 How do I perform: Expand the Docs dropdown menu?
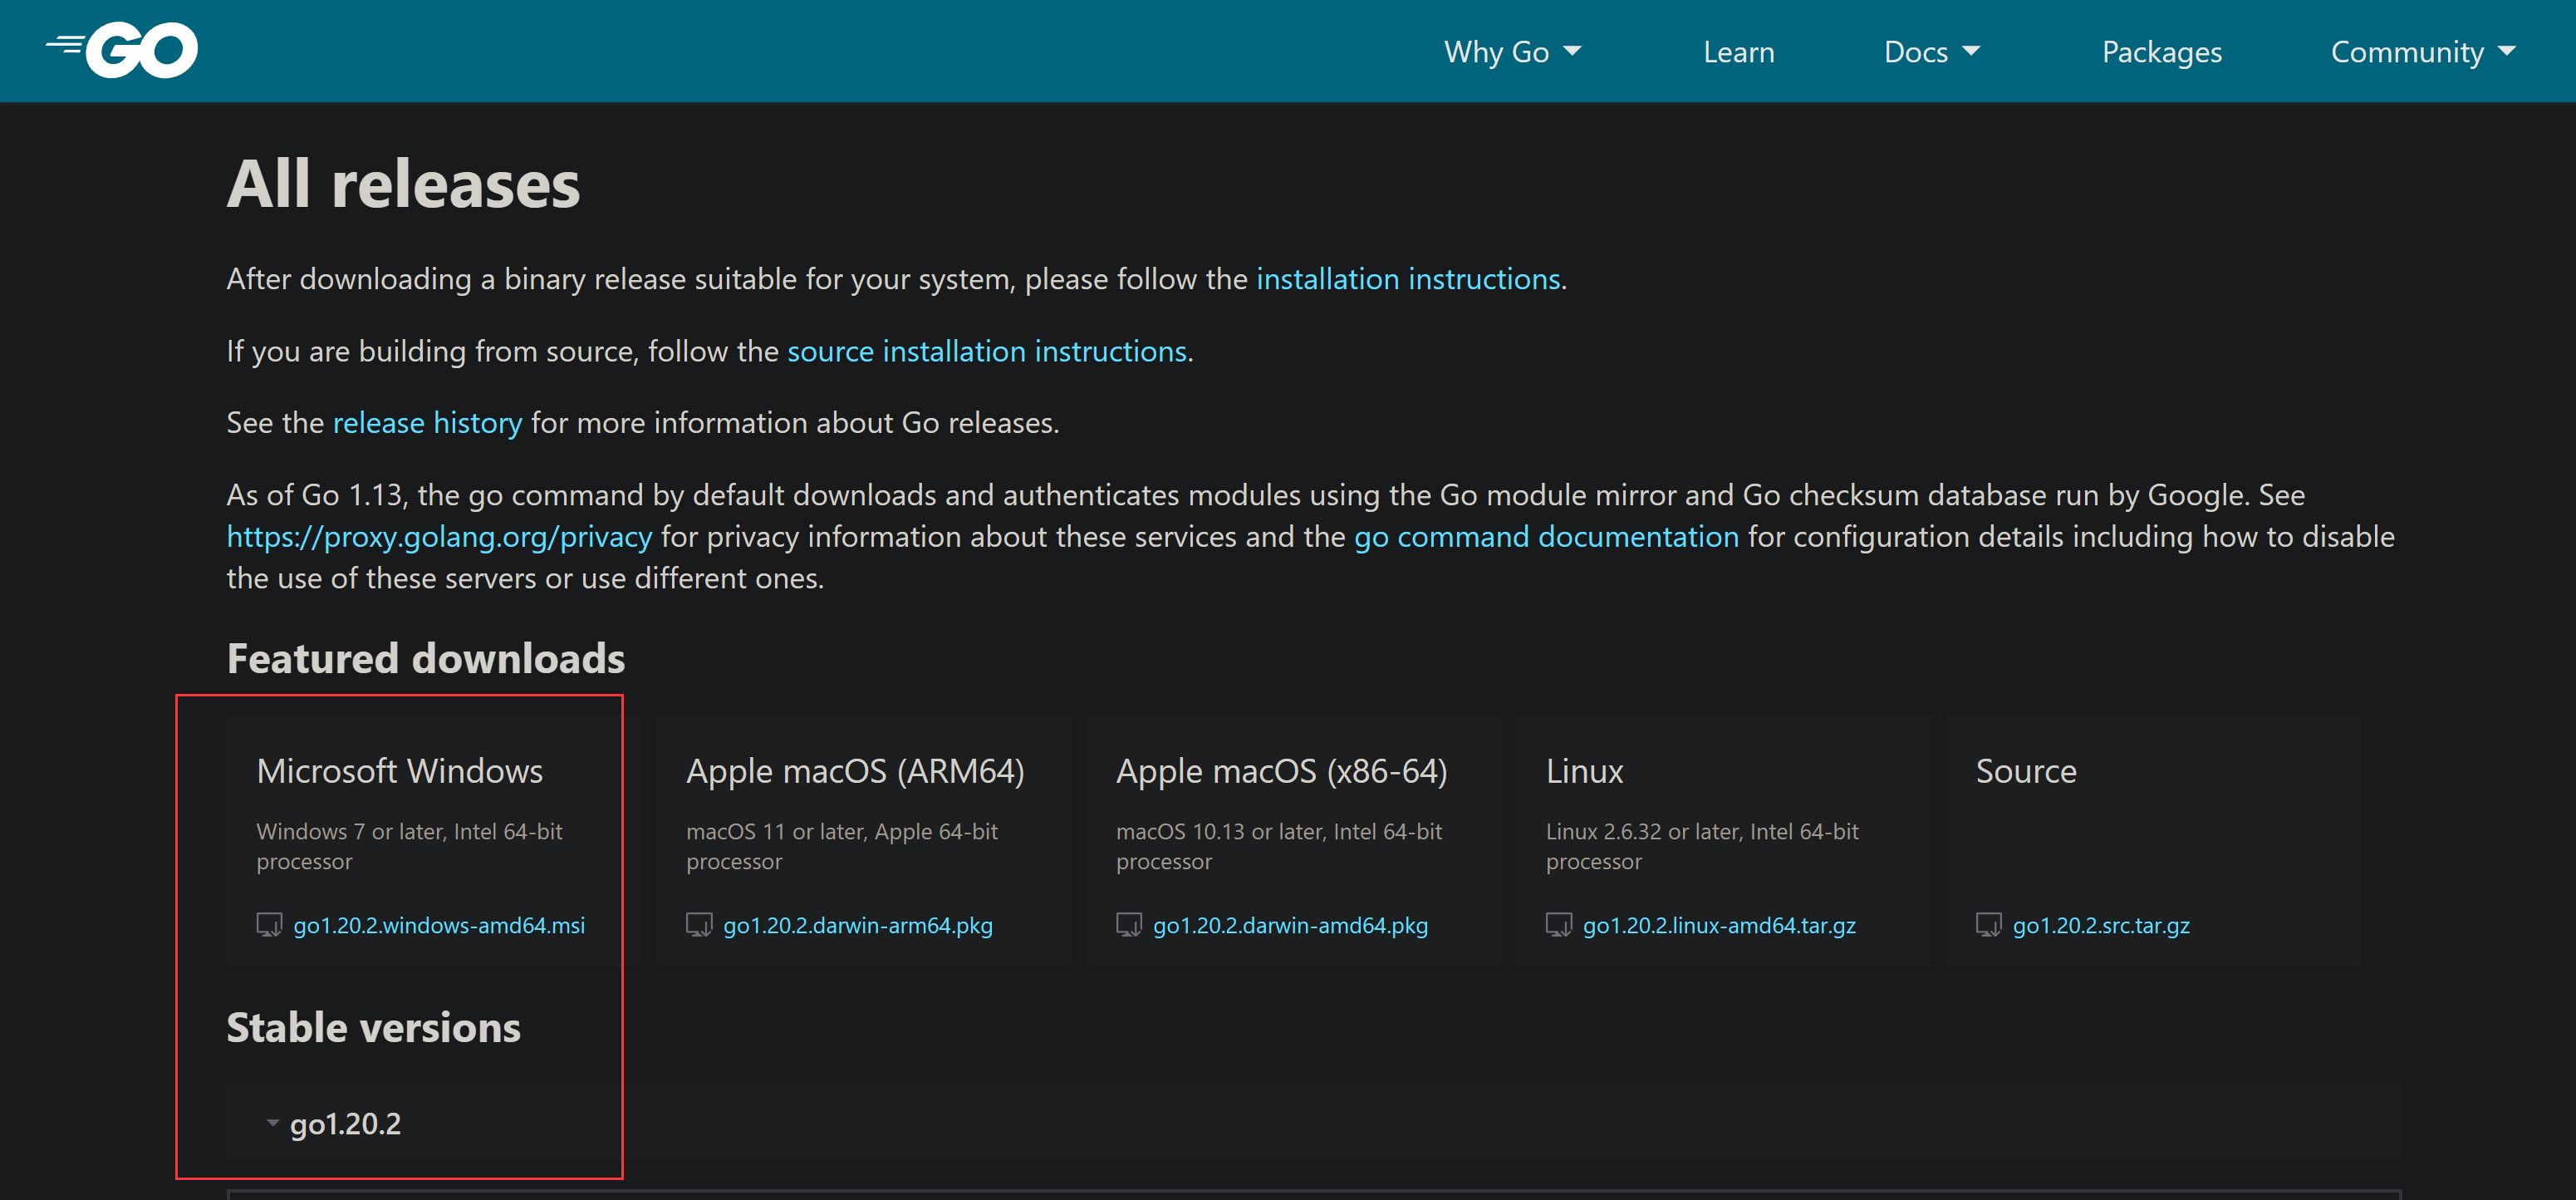click(1931, 52)
